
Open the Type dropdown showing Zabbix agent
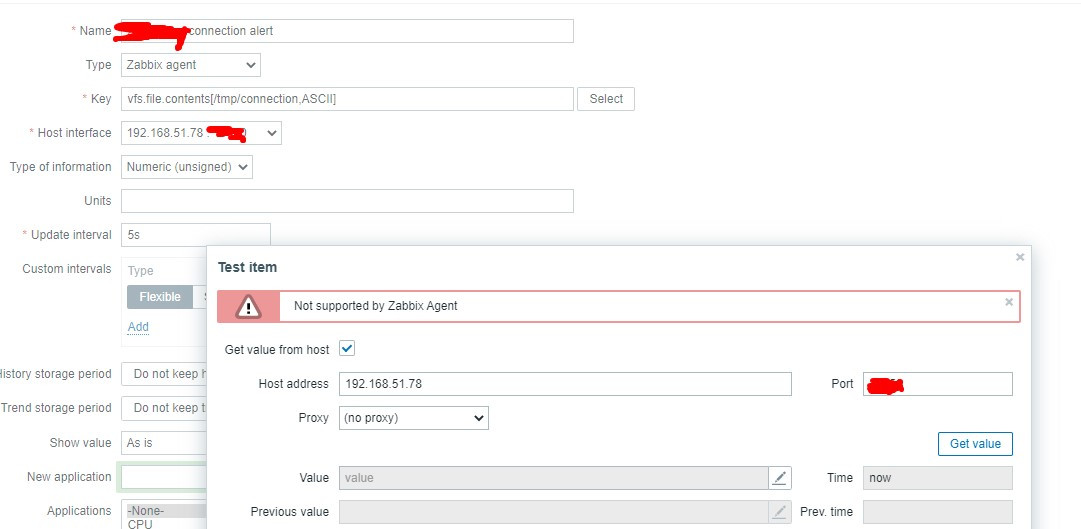point(191,65)
